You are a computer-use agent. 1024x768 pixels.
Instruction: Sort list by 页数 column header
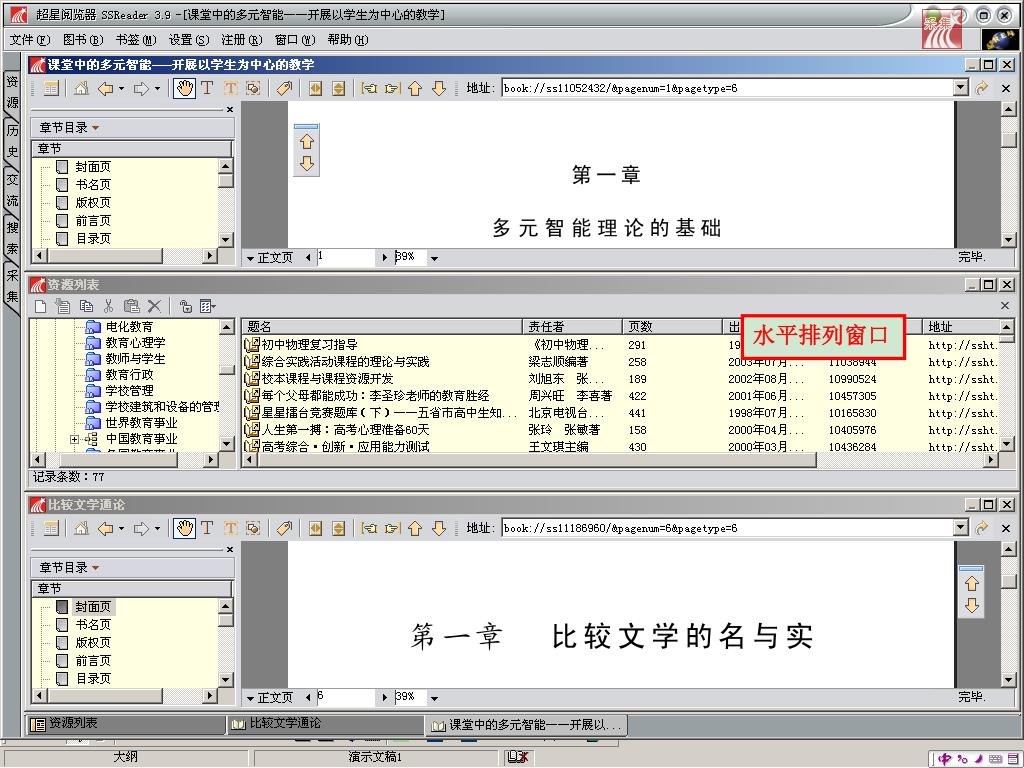coord(671,327)
